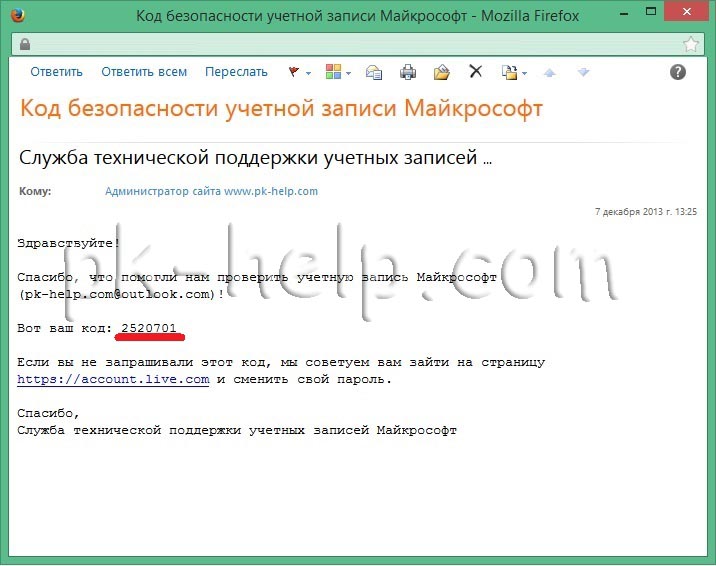
Task: Expand the copy-to-folder dropdown arrow
Action: coord(524,73)
